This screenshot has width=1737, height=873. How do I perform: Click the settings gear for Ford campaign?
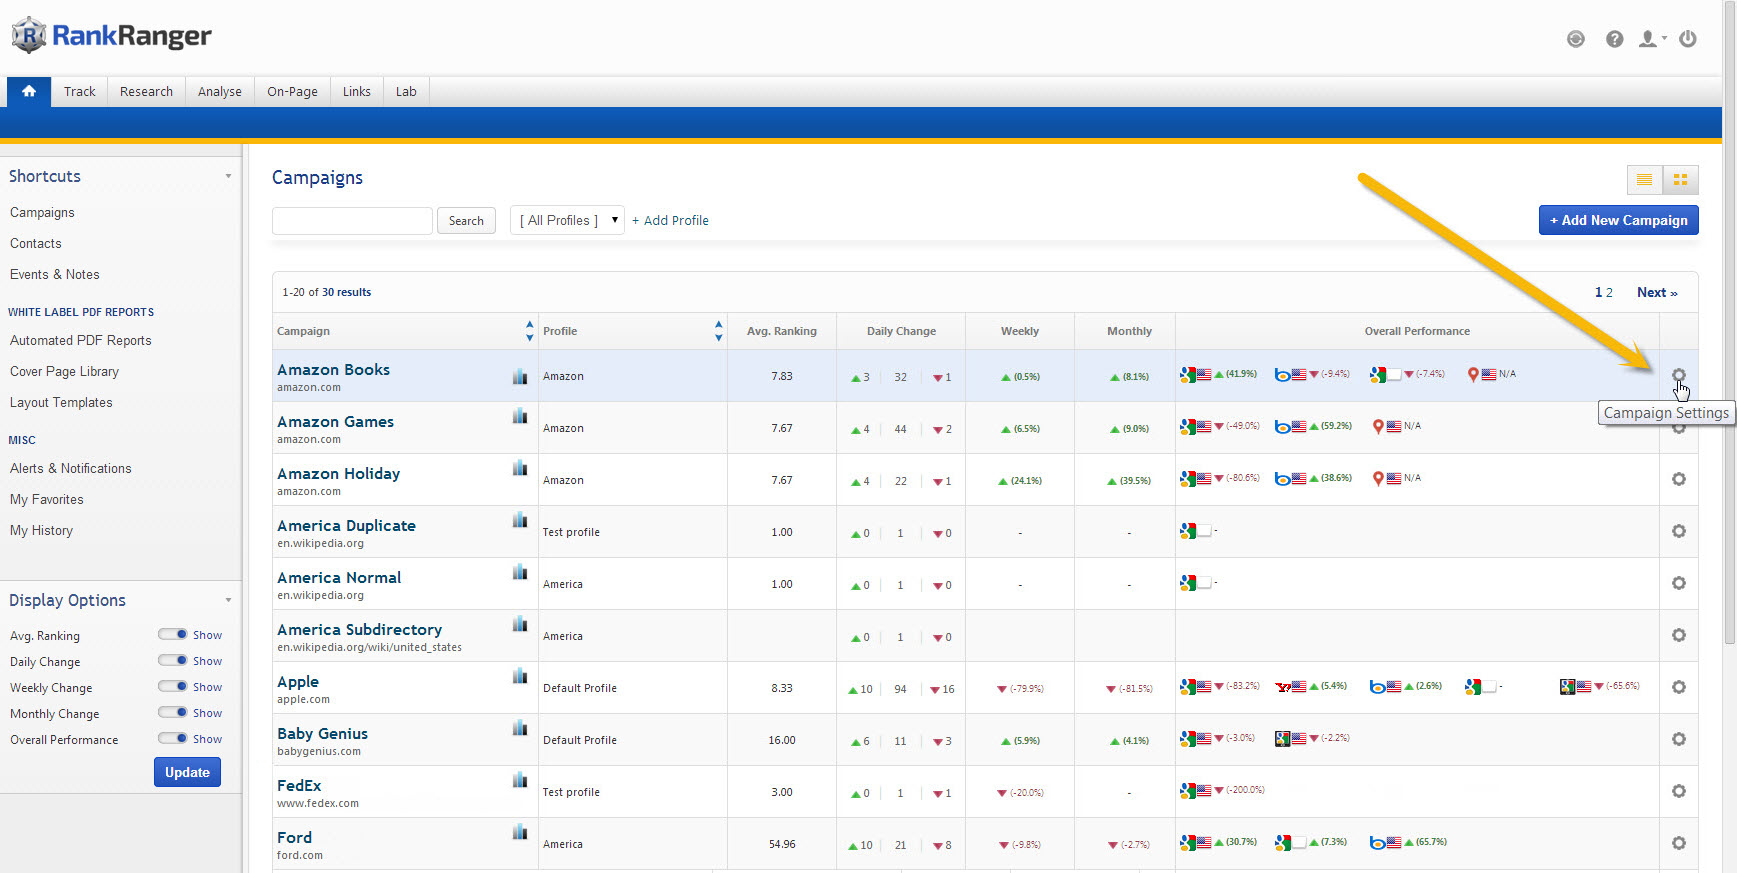(1678, 843)
